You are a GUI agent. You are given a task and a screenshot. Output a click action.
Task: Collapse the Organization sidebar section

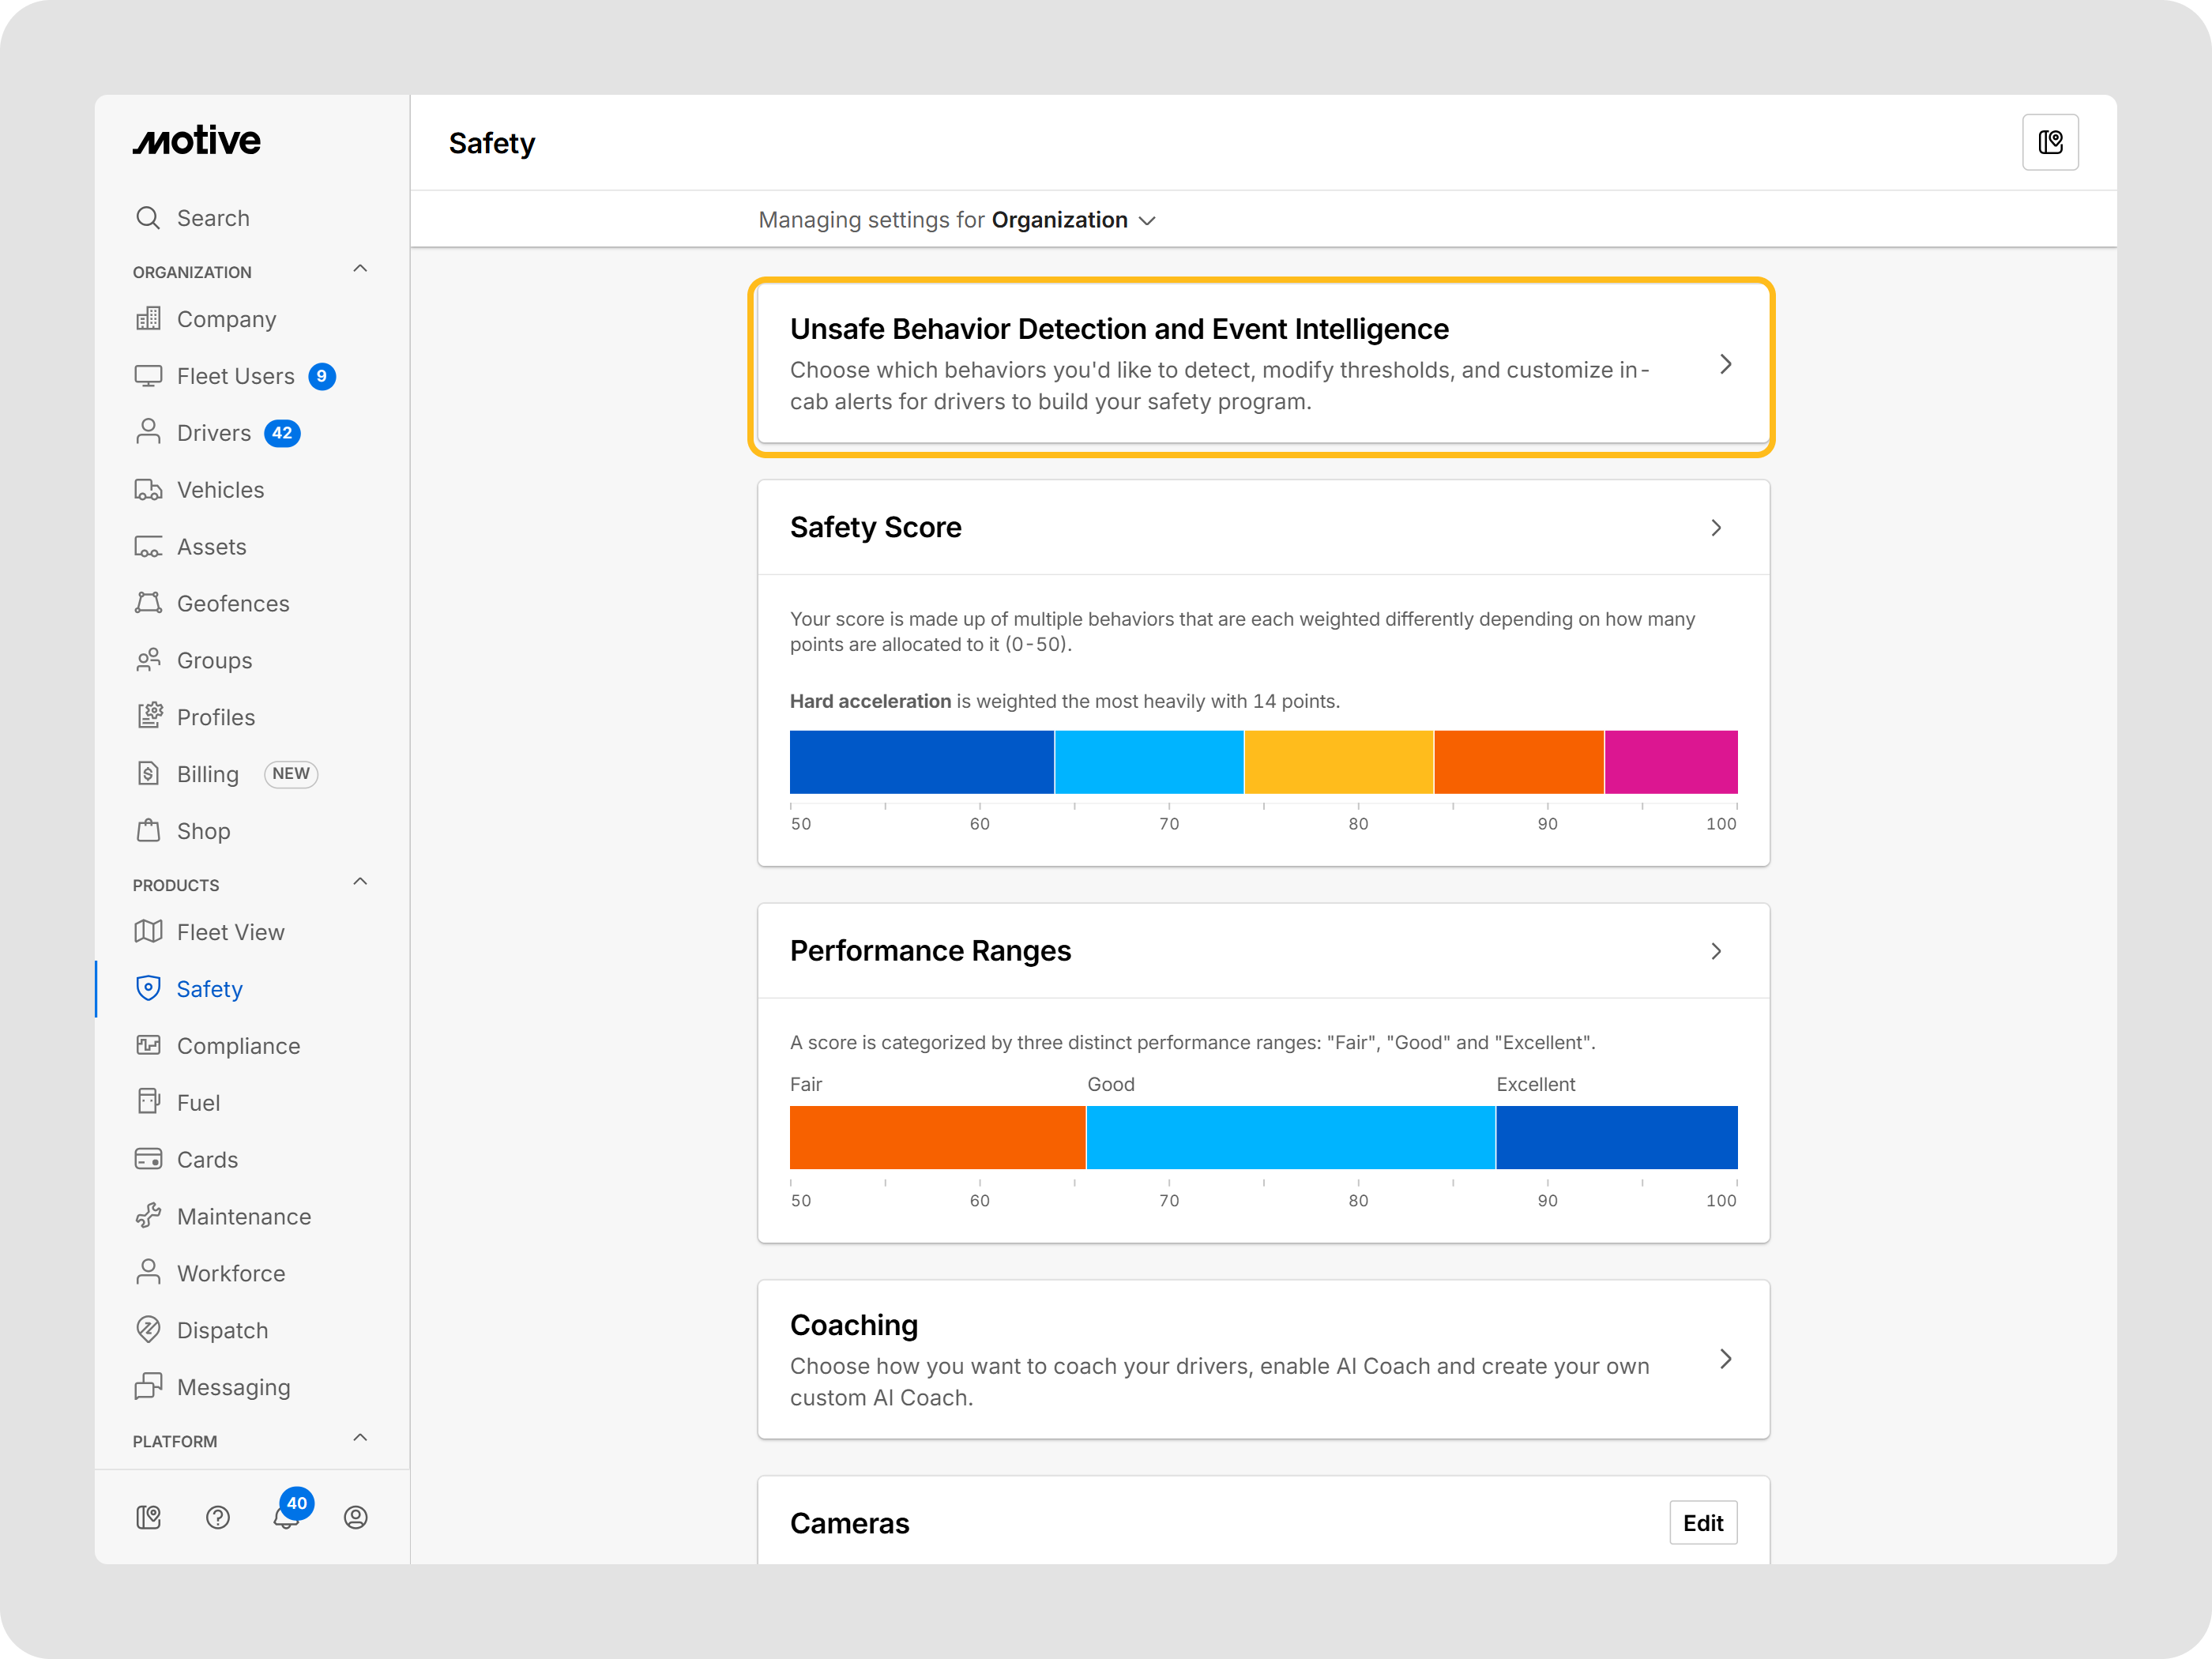pyautogui.click(x=360, y=269)
